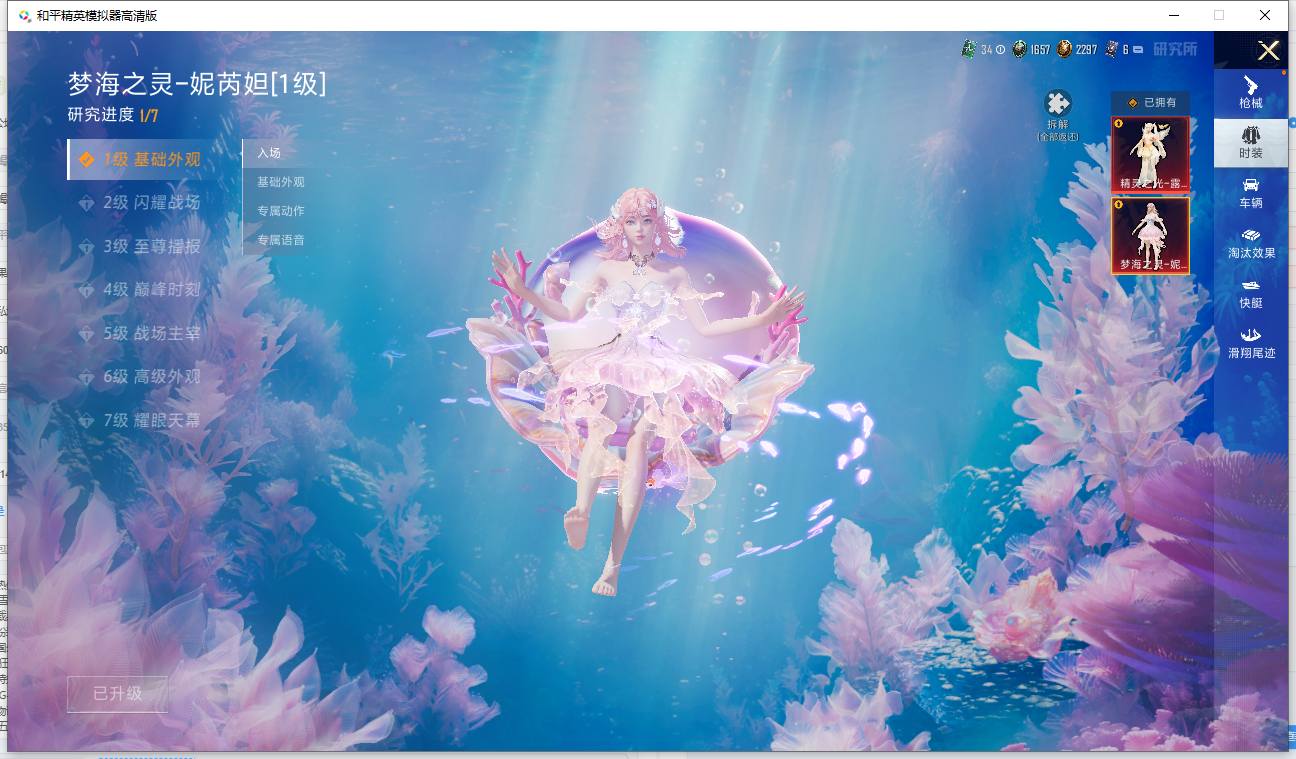The height and width of the screenshot is (759, 1296).
Task: Go to the 快艇 speedboat category
Action: [1251, 293]
